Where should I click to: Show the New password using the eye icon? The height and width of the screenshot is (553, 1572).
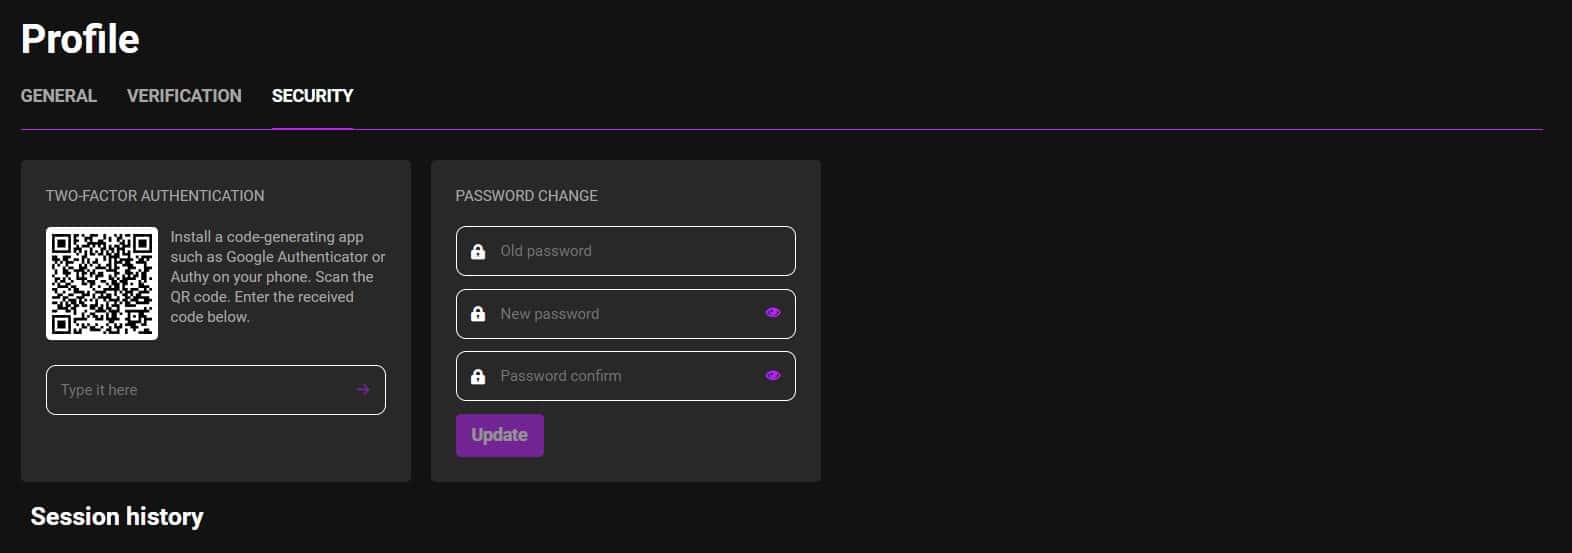pyautogui.click(x=772, y=313)
